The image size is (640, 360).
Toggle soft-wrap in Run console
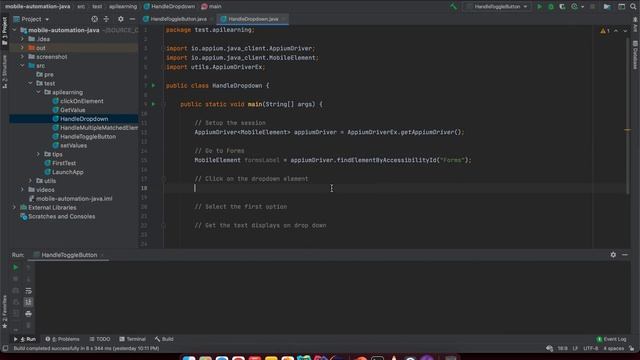click(28, 291)
